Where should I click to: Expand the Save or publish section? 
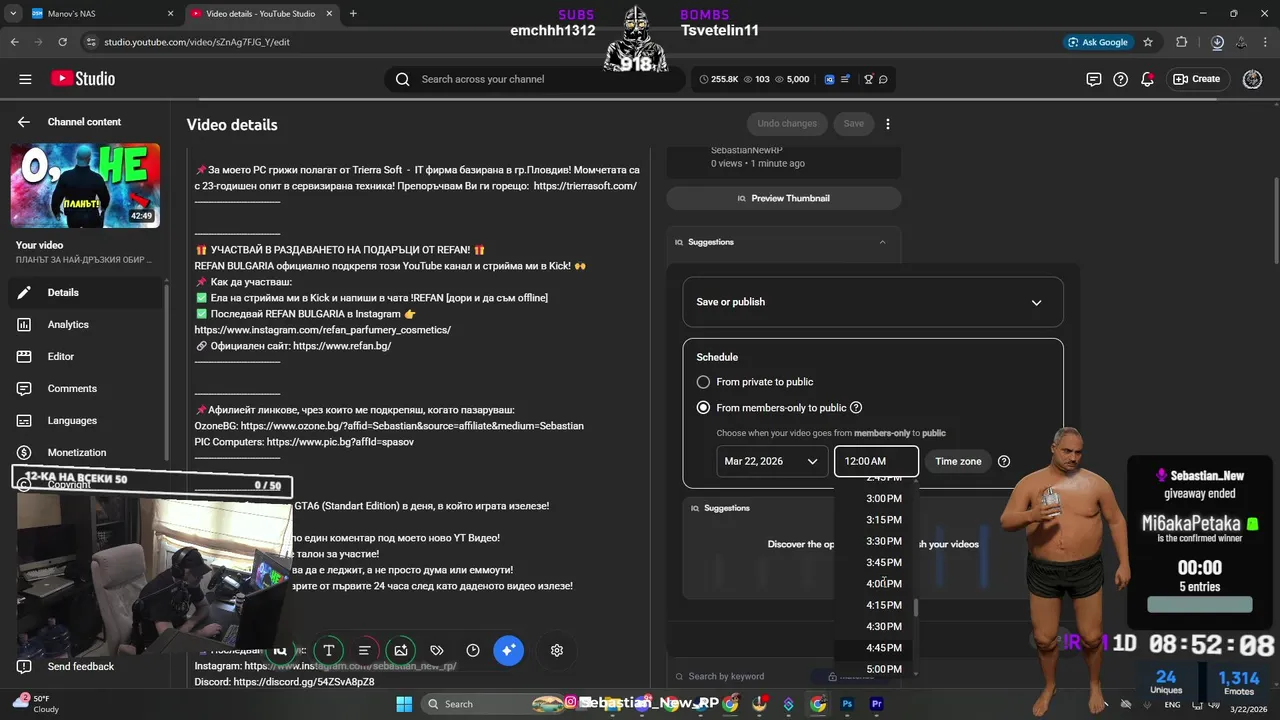[873, 302]
